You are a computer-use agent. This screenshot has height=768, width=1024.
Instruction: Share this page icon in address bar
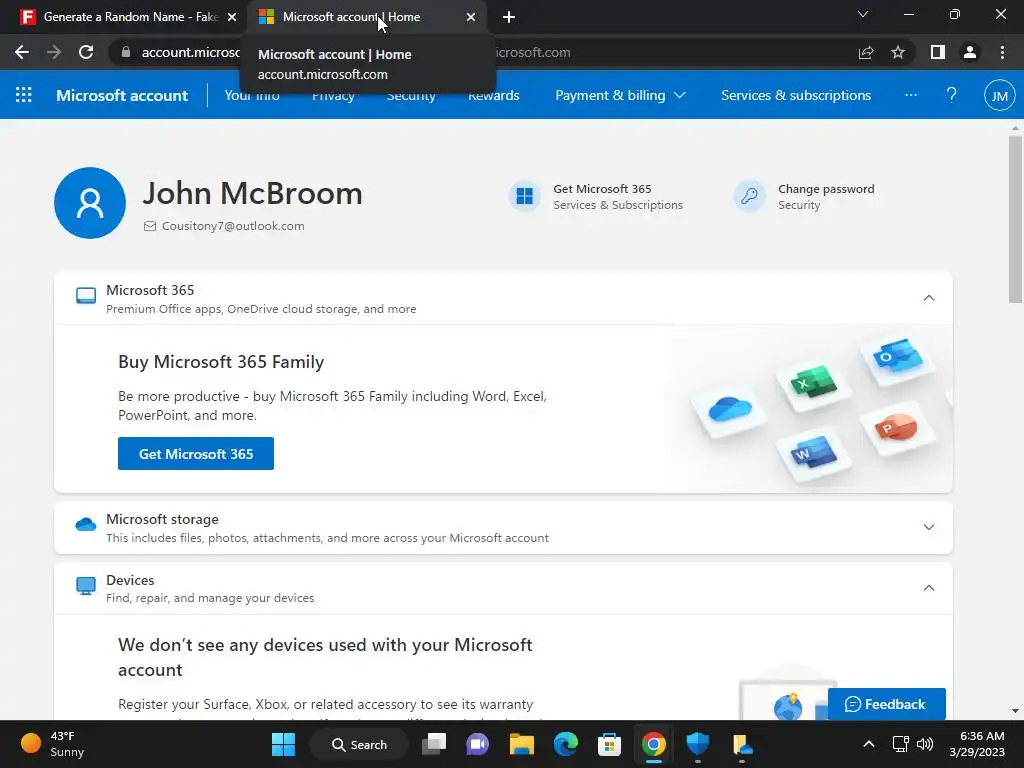[866, 52]
